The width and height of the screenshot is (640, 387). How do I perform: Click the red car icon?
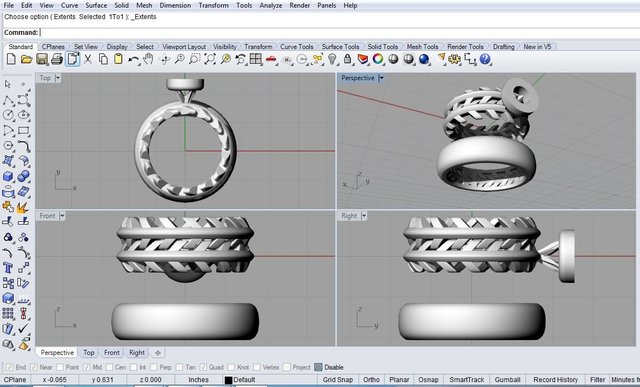271,60
